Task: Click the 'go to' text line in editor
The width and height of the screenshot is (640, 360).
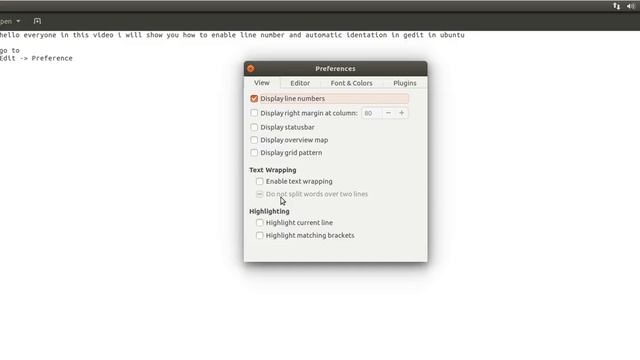Action: (9, 50)
